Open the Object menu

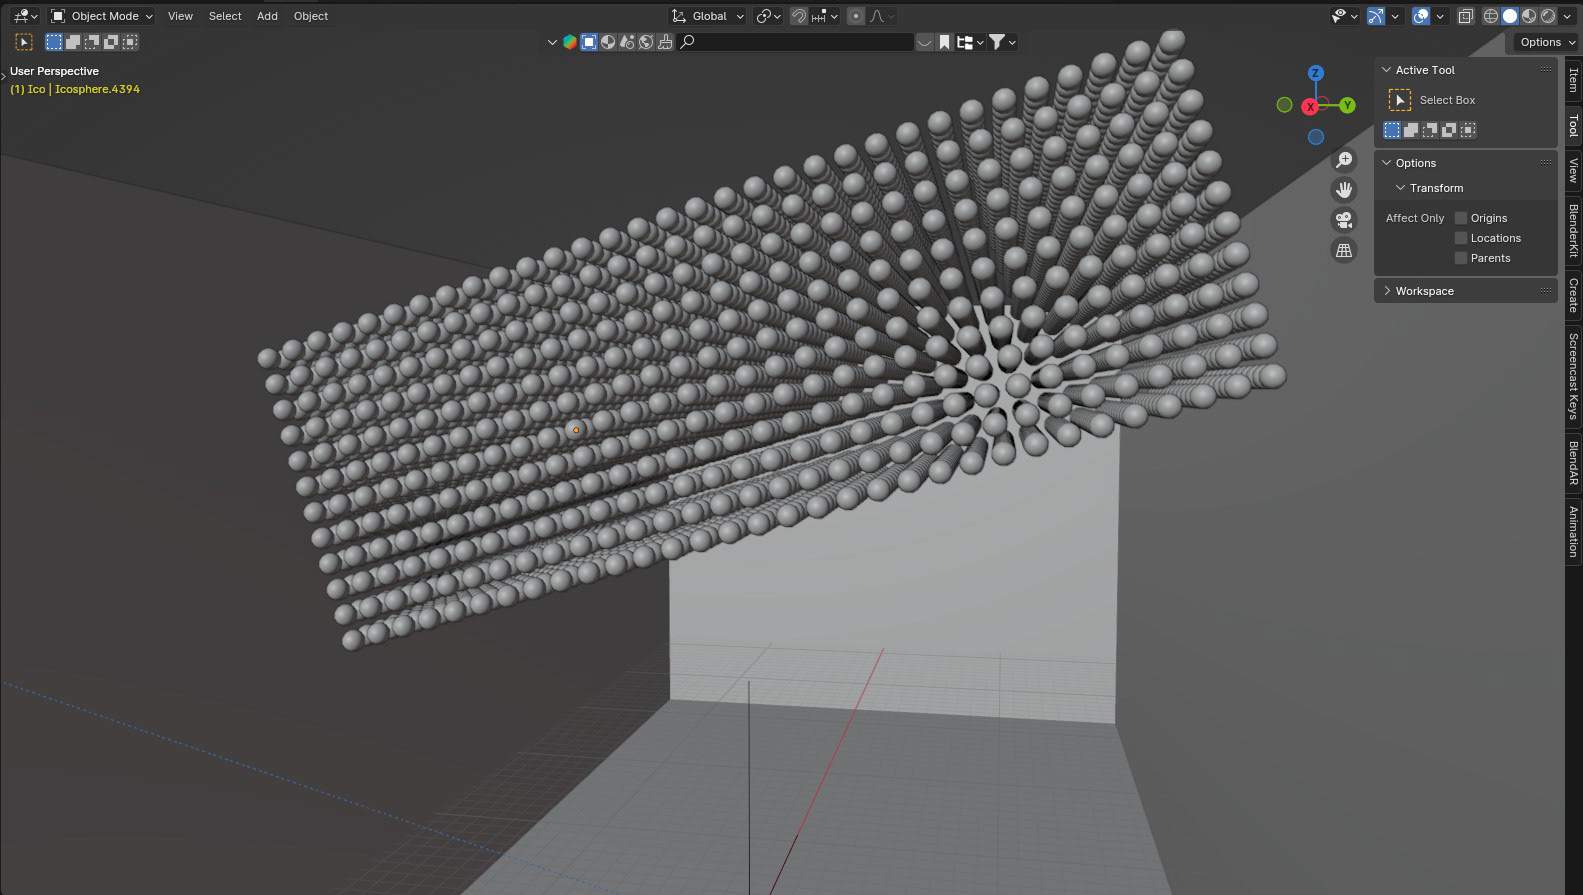pos(311,16)
